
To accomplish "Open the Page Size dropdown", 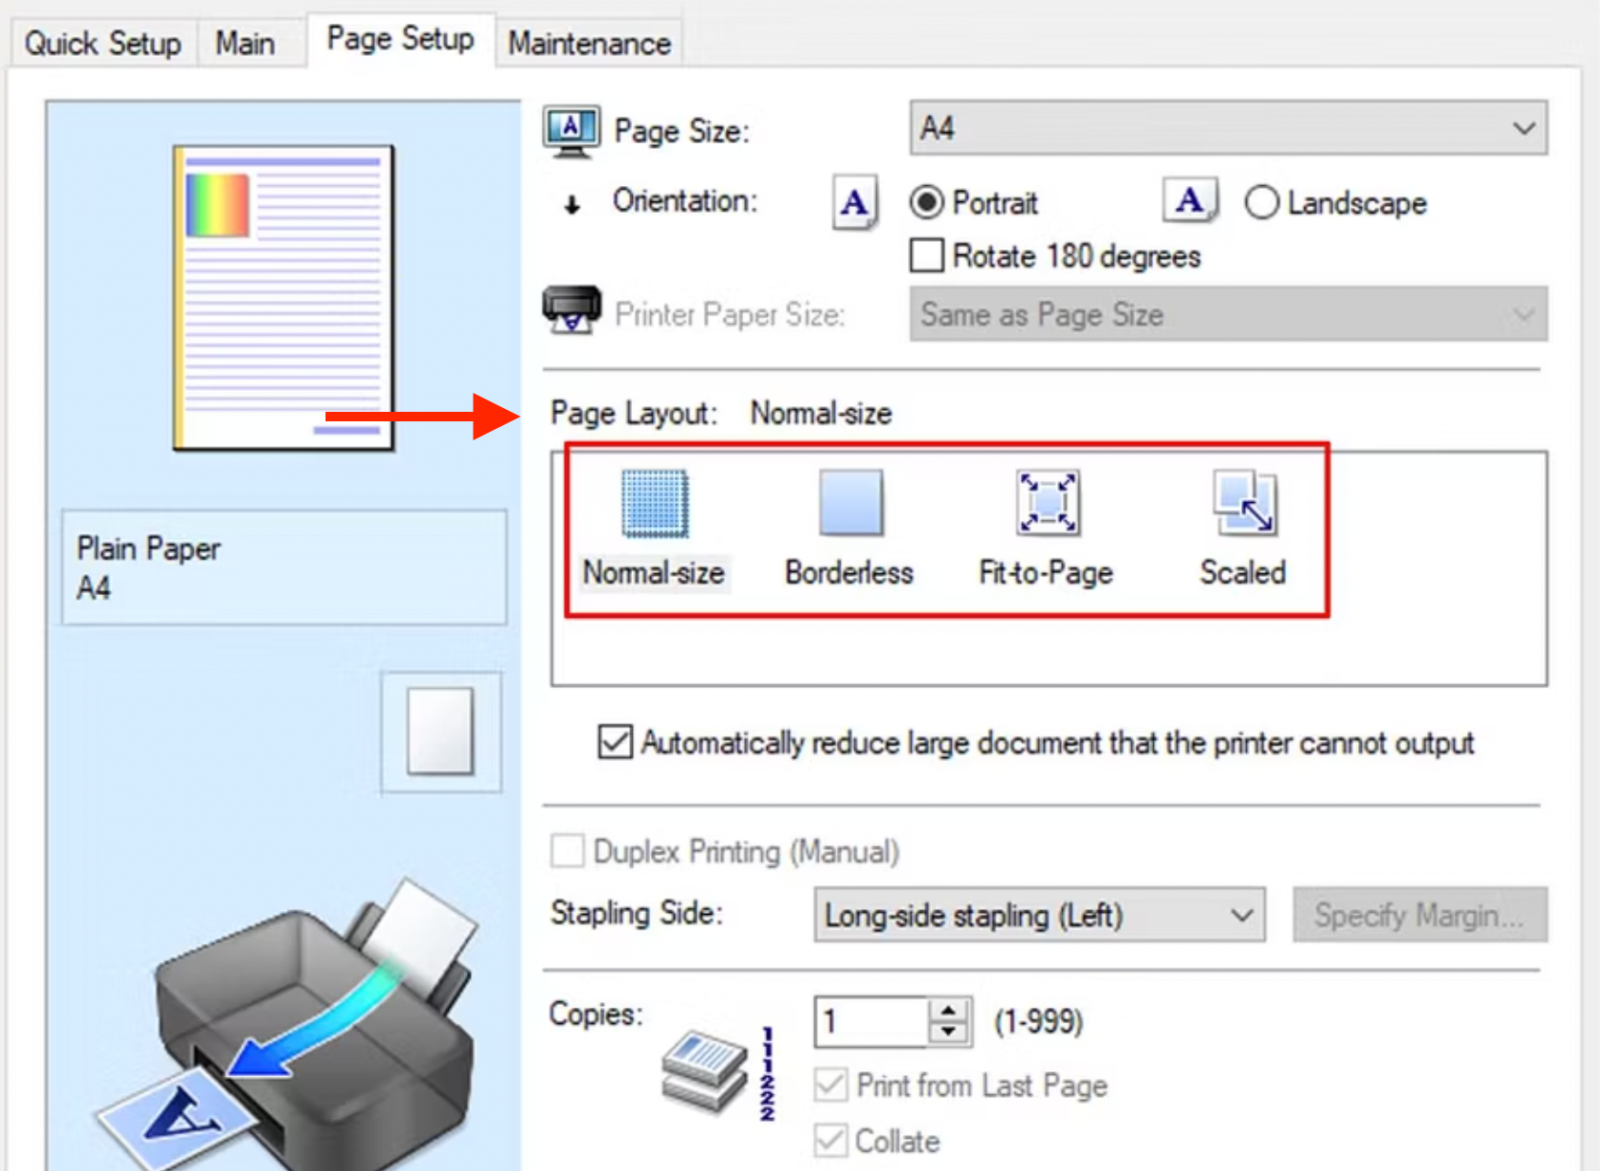I will tap(1523, 128).
